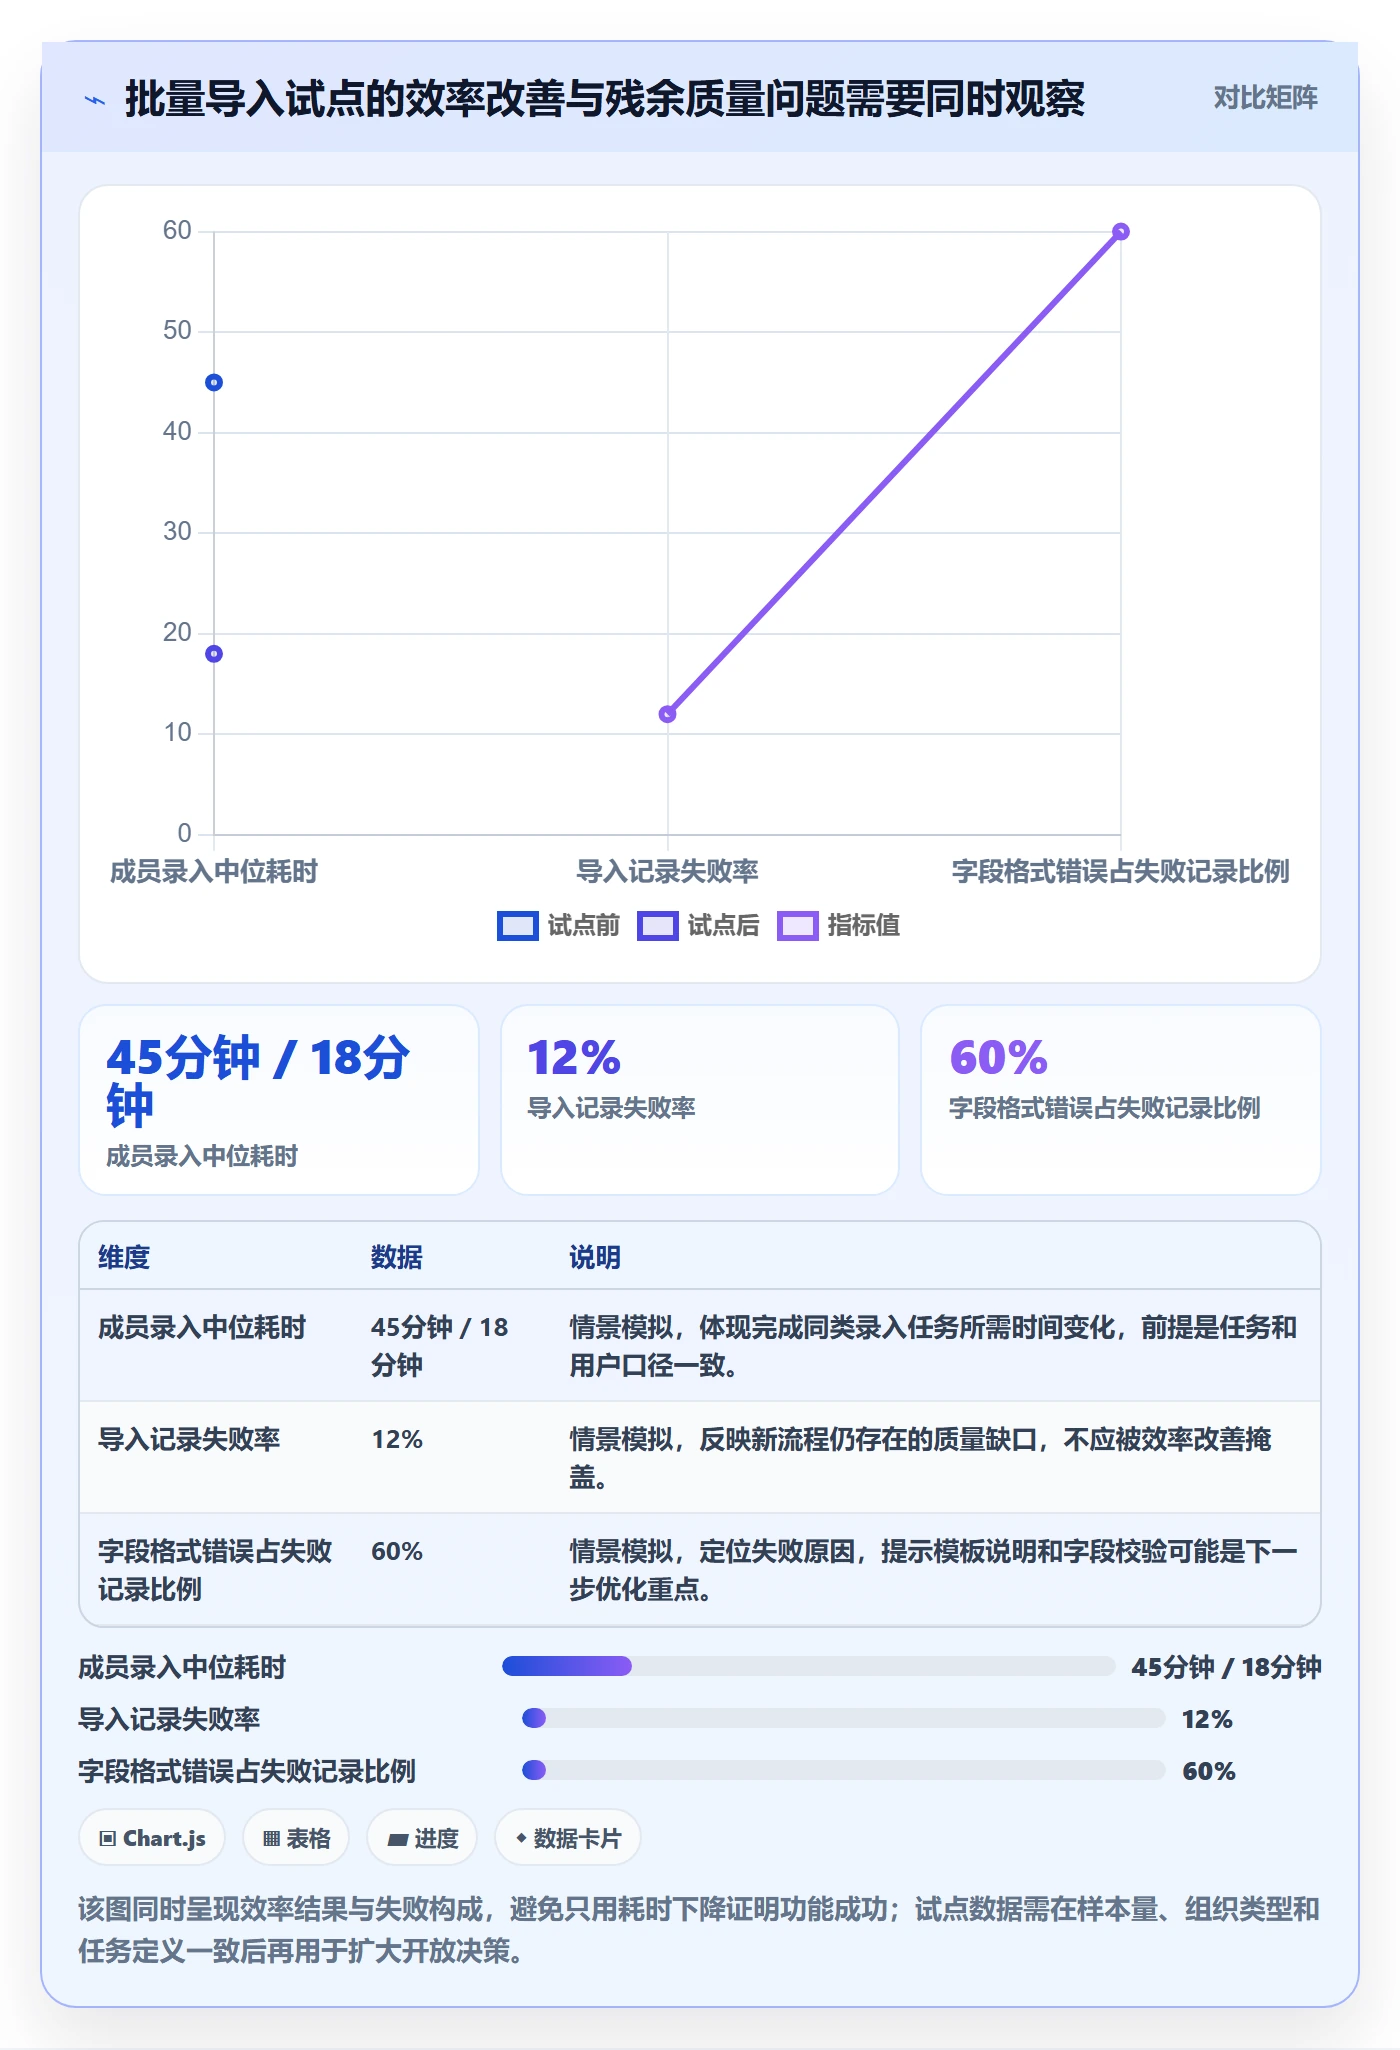This screenshot has height=2050, width=1400.
Task: Click the 试点前 data point at 45
Action: [x=214, y=382]
